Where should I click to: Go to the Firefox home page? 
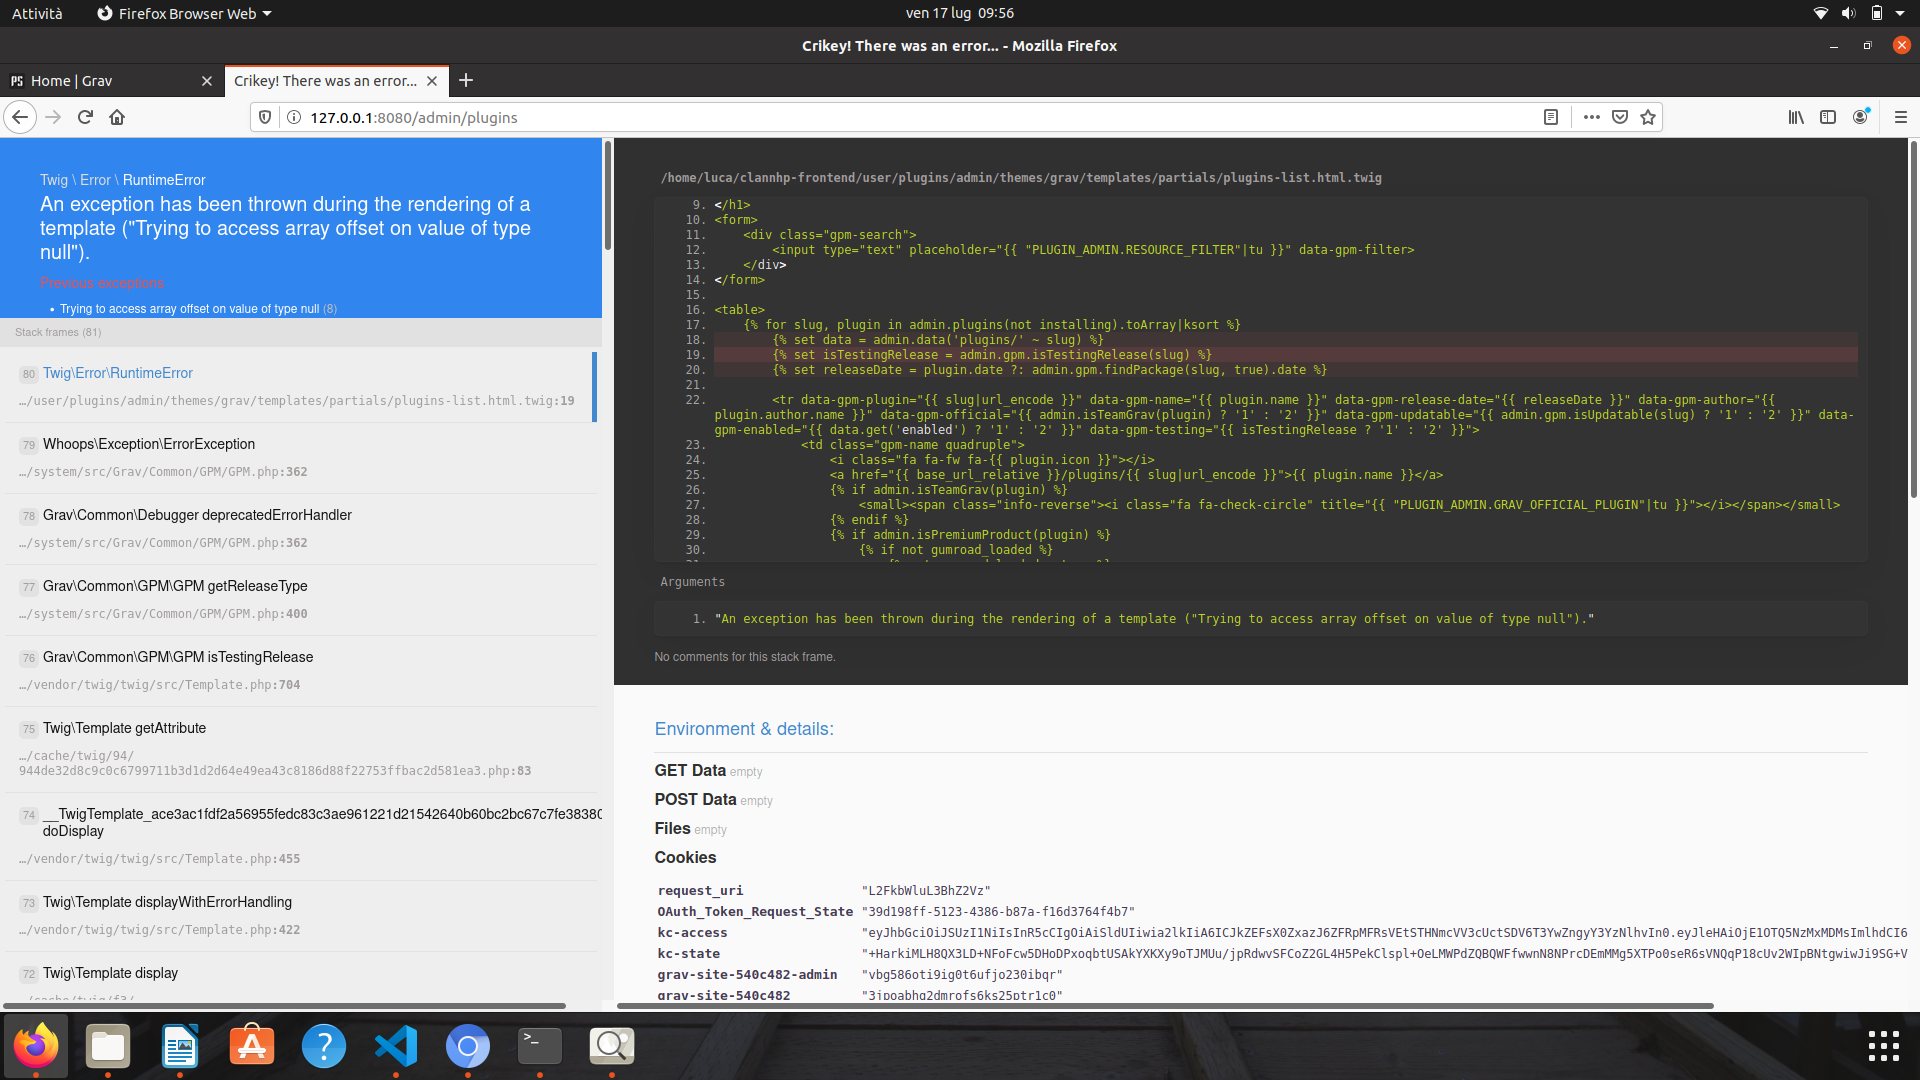[117, 117]
